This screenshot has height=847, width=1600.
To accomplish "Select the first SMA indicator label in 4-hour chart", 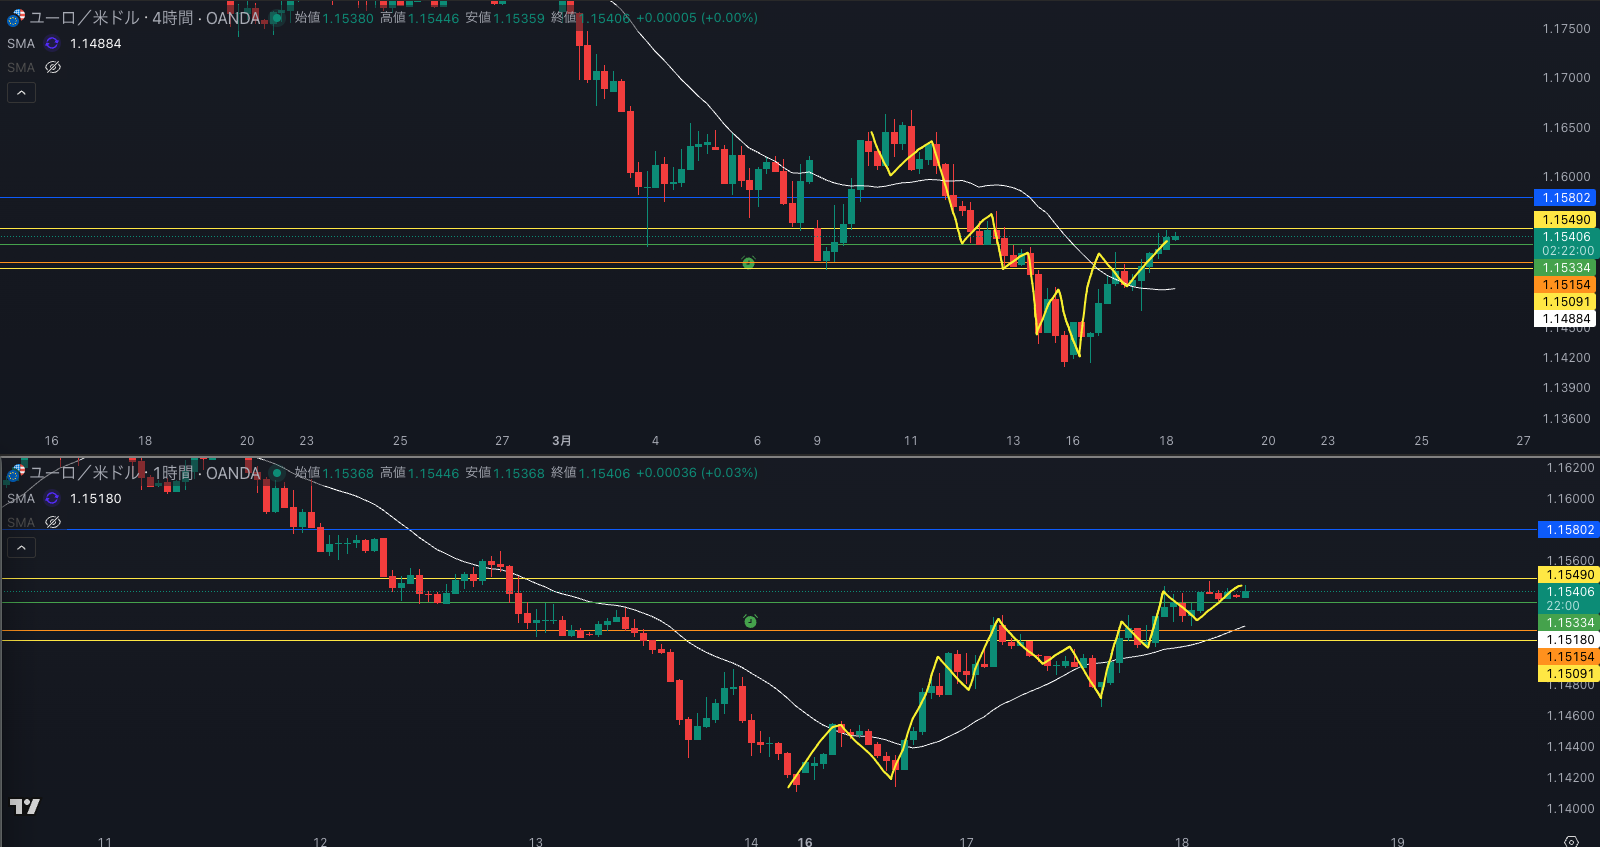I will tap(21, 43).
